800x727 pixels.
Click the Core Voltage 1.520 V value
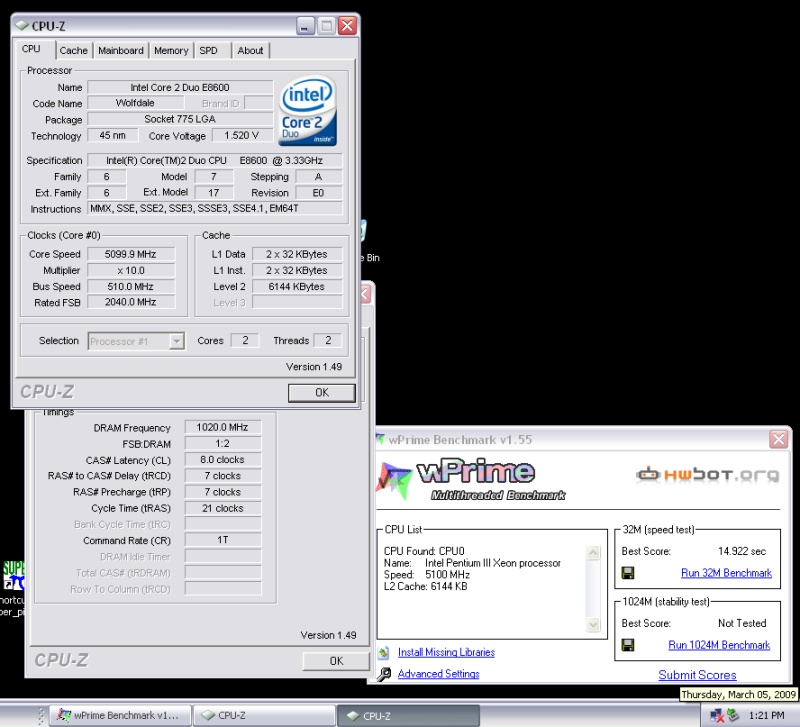(x=241, y=135)
